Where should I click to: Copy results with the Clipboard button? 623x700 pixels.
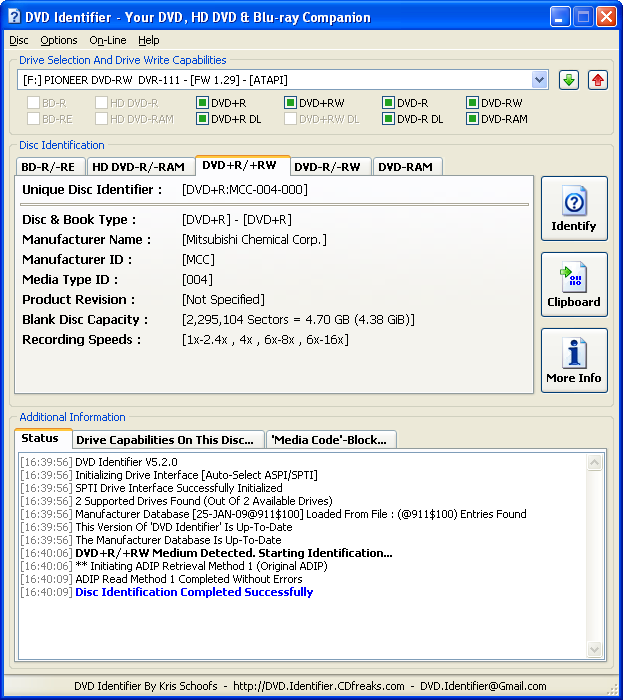(574, 284)
